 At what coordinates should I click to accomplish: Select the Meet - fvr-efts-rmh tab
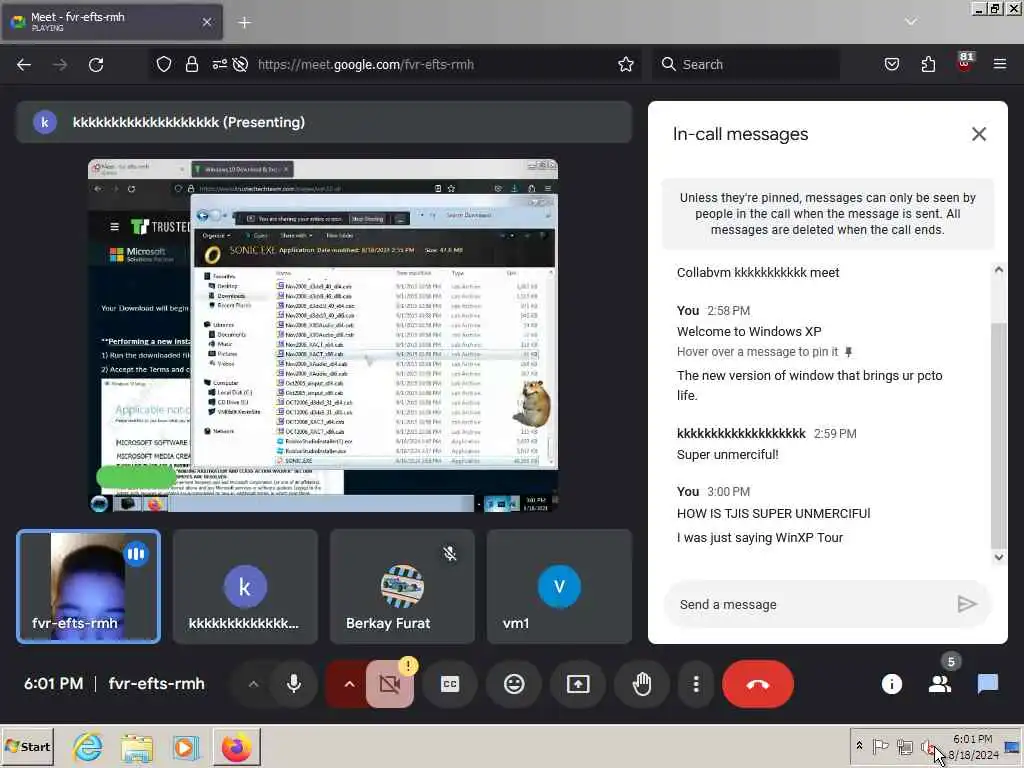[112, 22]
